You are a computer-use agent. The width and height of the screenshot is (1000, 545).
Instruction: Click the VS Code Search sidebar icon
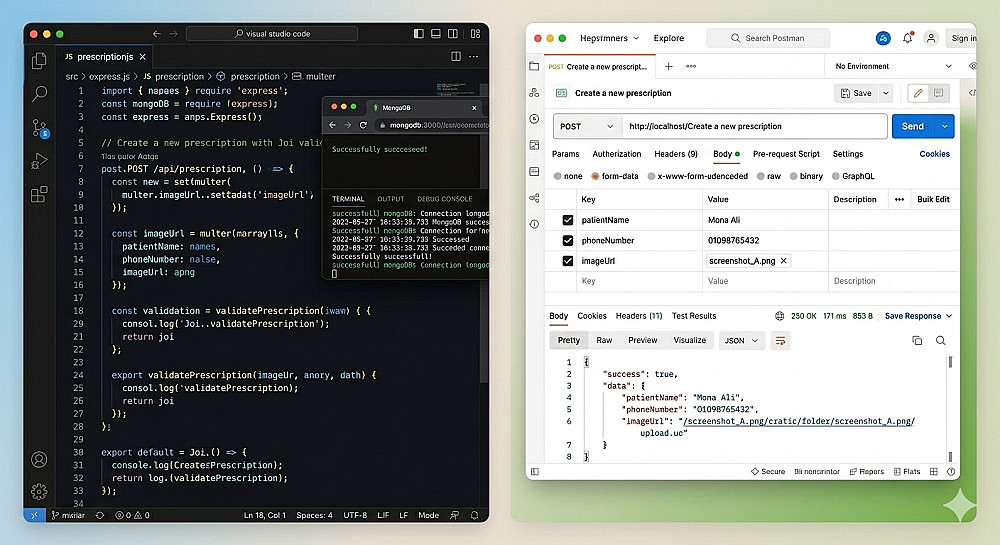point(40,94)
